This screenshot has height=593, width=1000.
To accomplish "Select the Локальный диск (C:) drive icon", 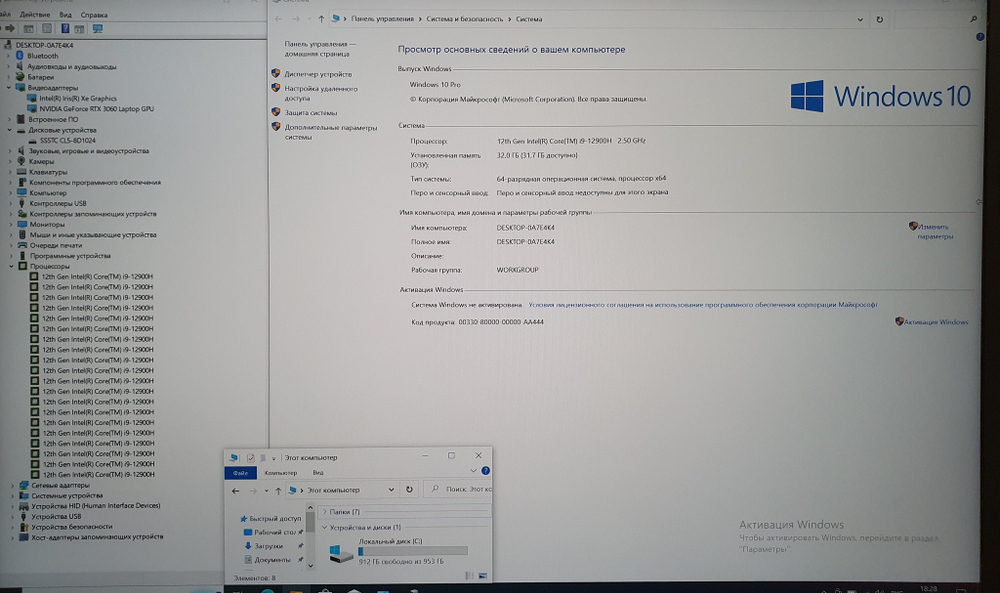I will click(x=339, y=553).
